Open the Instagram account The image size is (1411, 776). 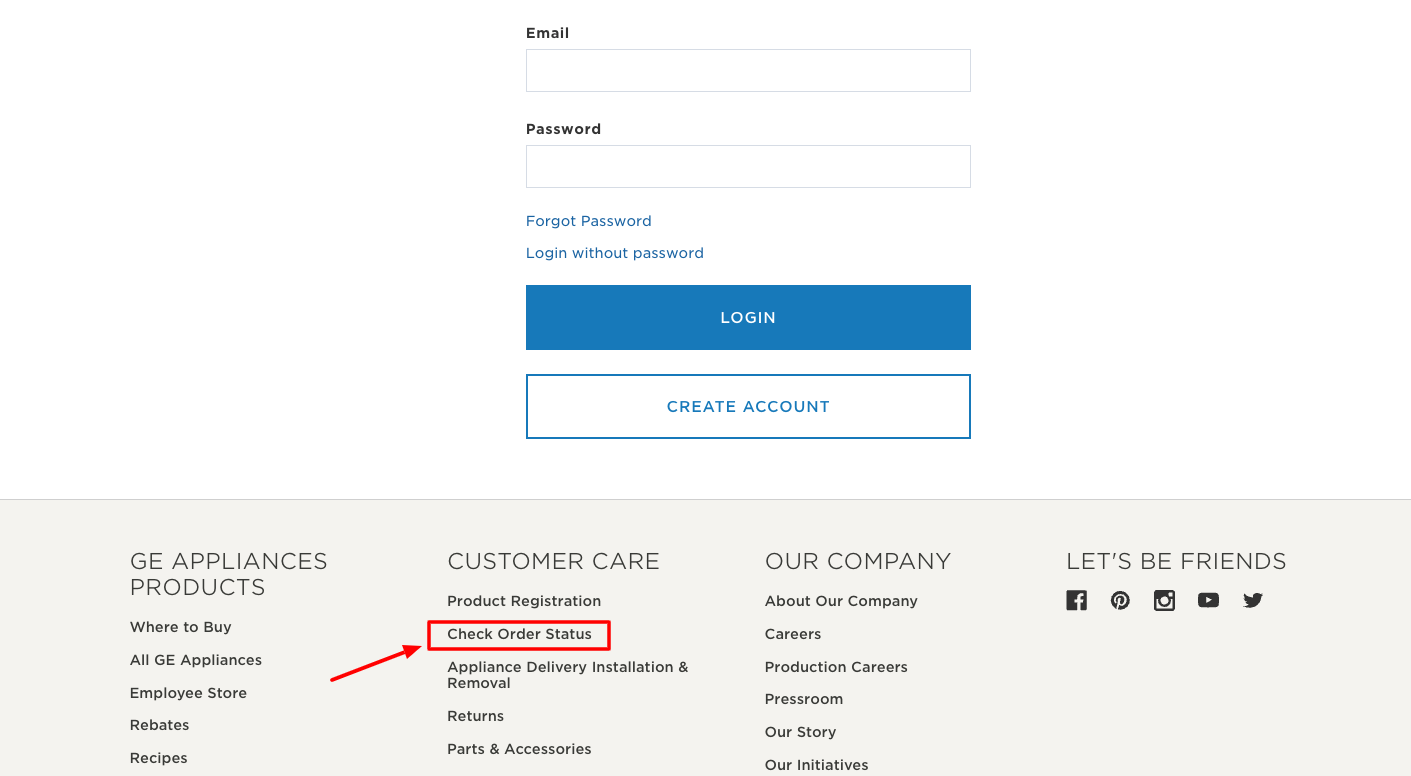(1164, 600)
